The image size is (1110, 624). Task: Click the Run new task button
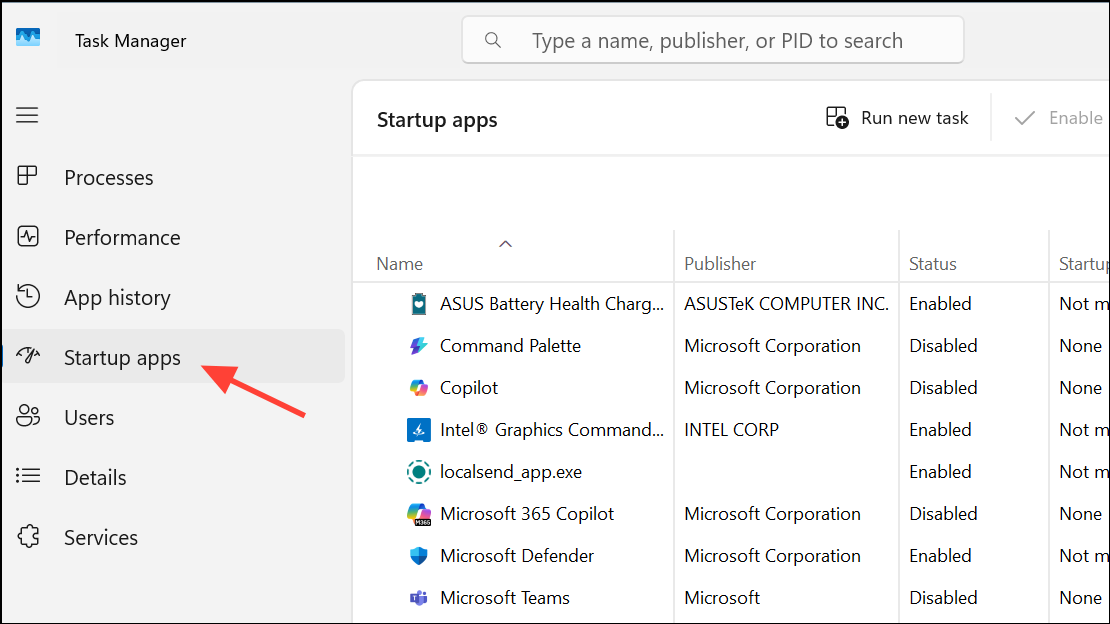click(x=897, y=118)
